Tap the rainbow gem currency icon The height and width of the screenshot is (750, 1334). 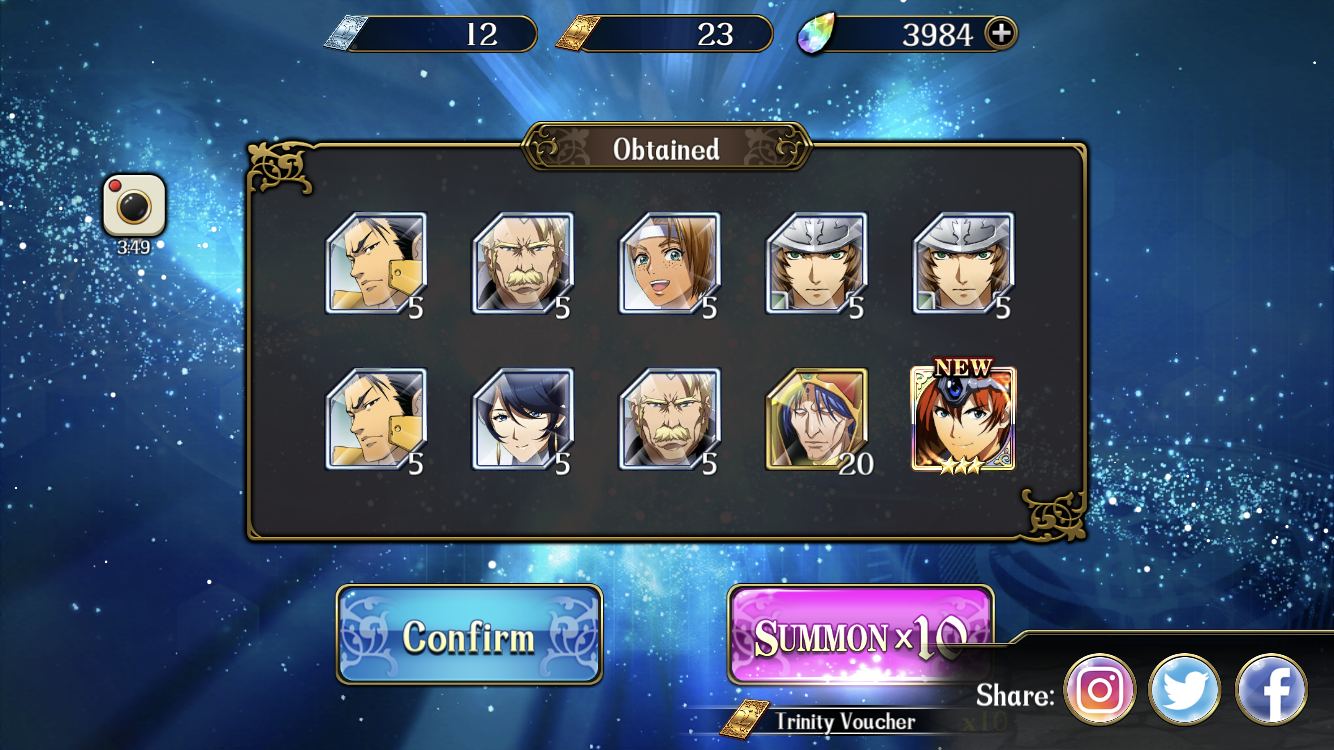coord(817,35)
